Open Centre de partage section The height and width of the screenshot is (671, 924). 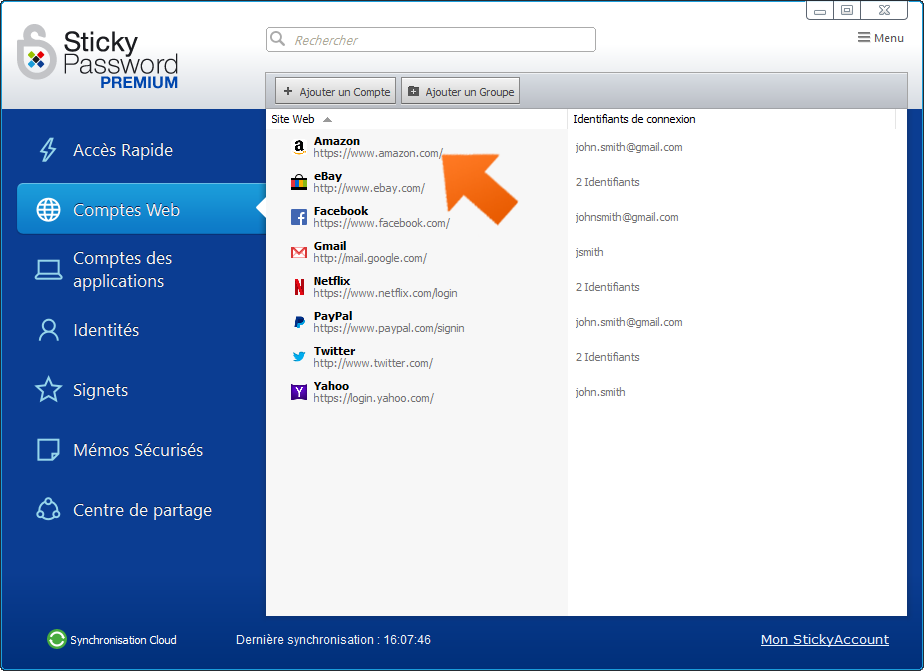tap(141, 510)
